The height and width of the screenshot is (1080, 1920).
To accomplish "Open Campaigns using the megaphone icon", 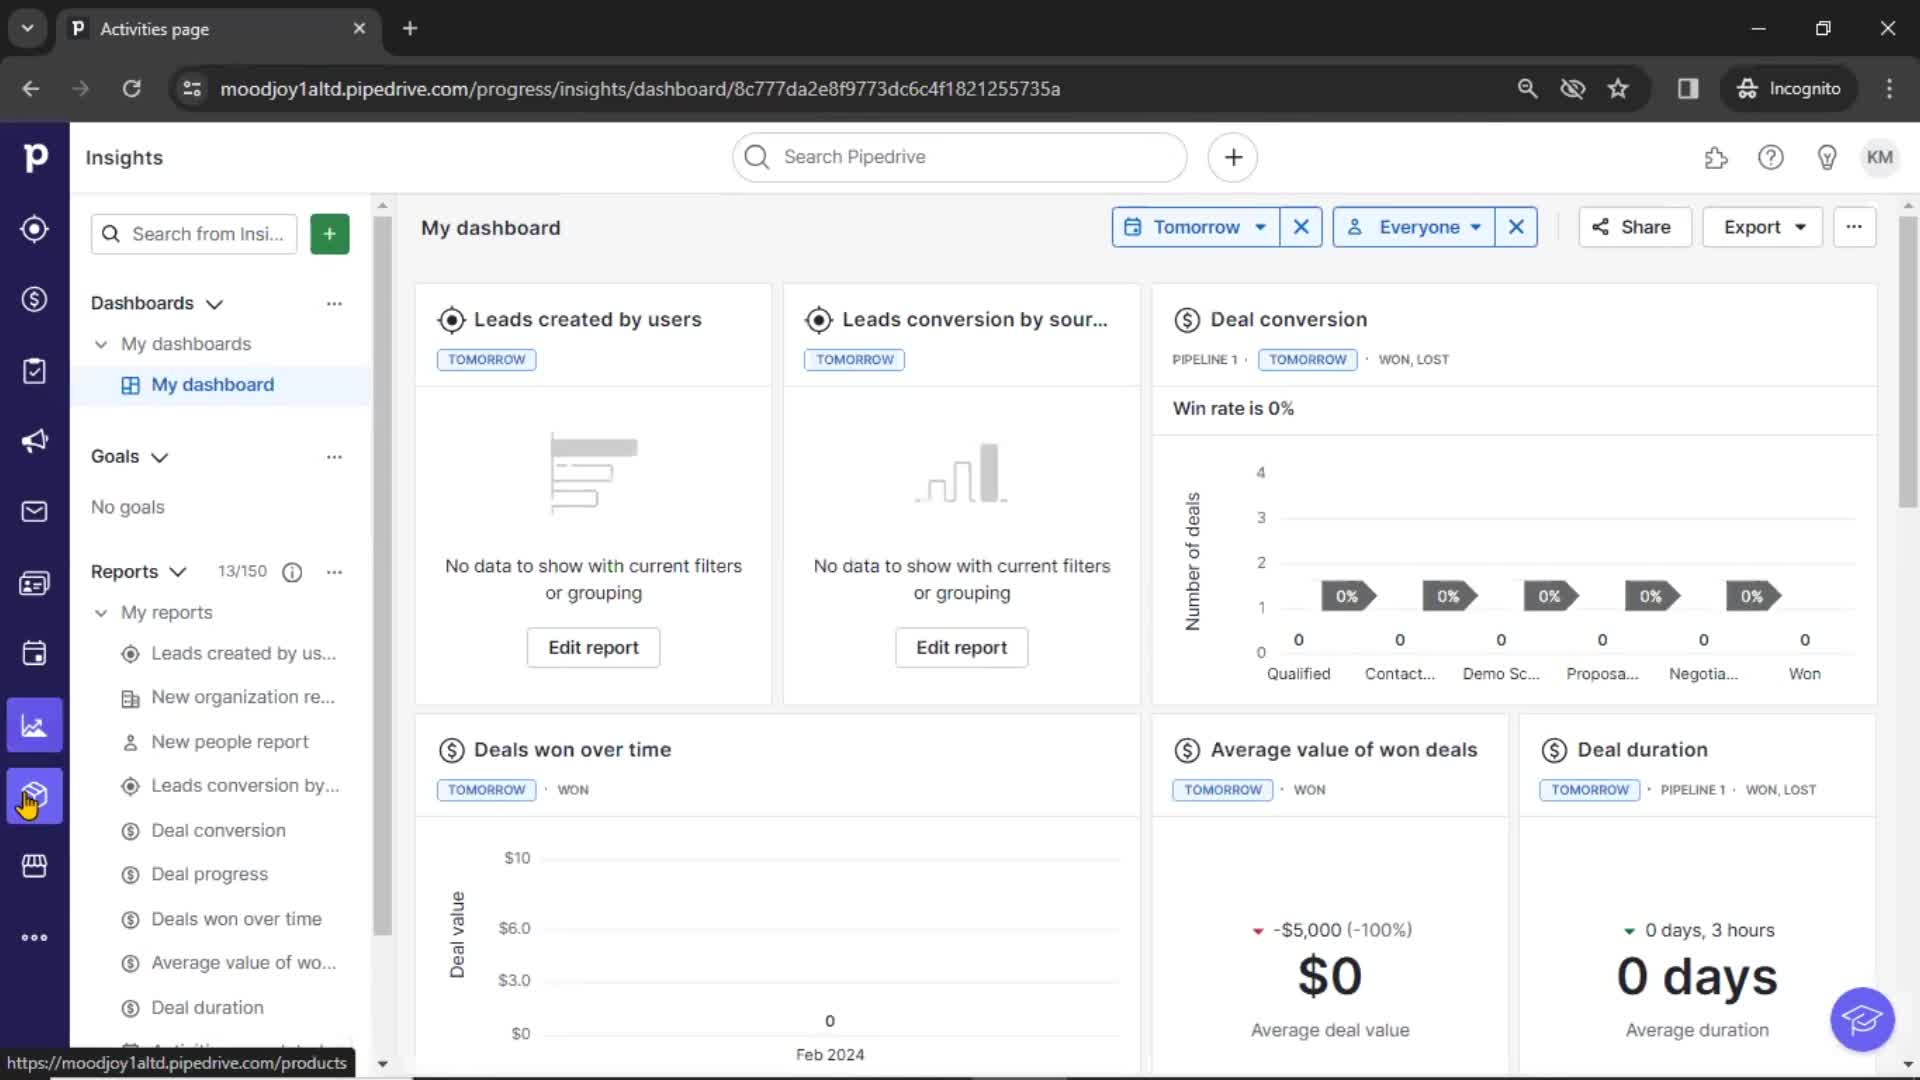I will tap(34, 440).
